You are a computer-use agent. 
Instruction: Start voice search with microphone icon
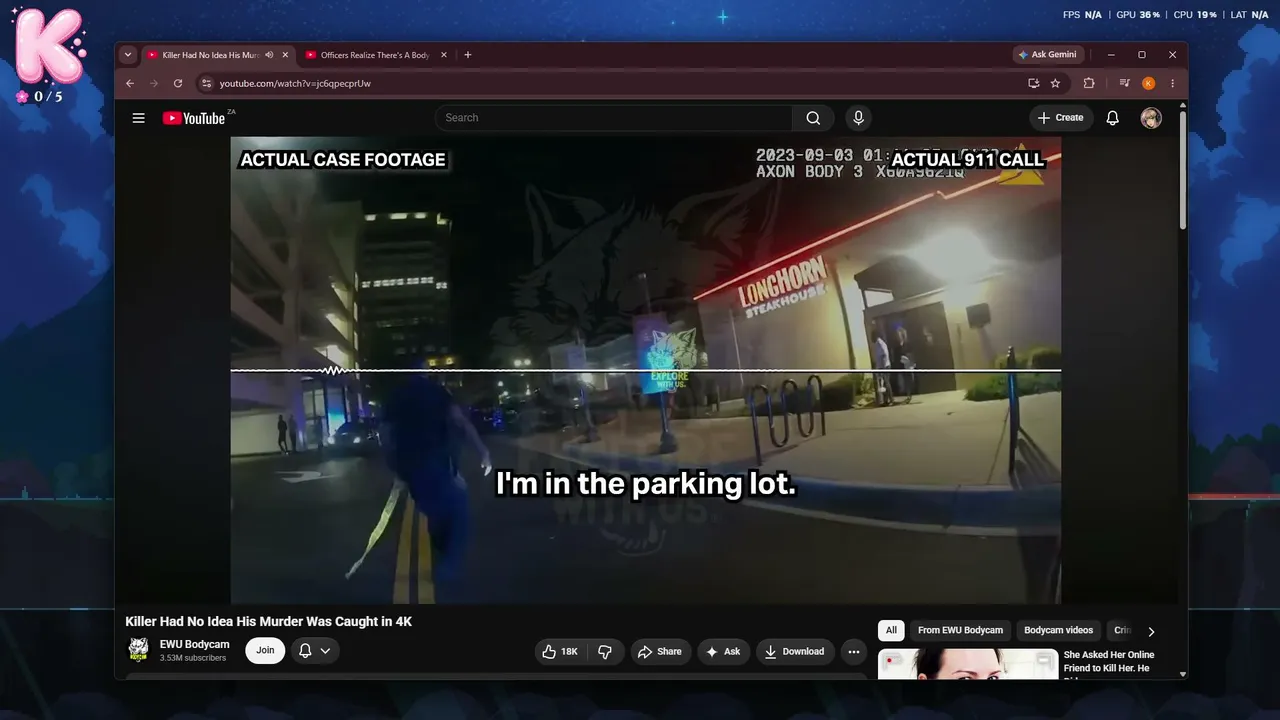click(858, 118)
